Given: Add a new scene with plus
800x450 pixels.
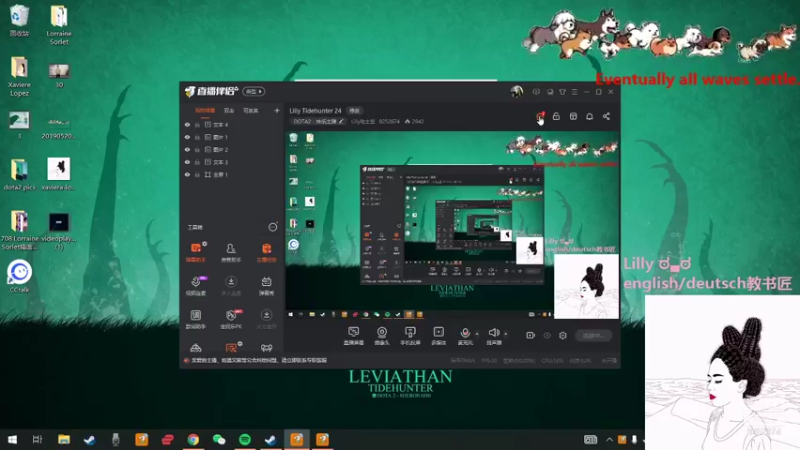Looking at the screenshot, I should click(x=277, y=111).
